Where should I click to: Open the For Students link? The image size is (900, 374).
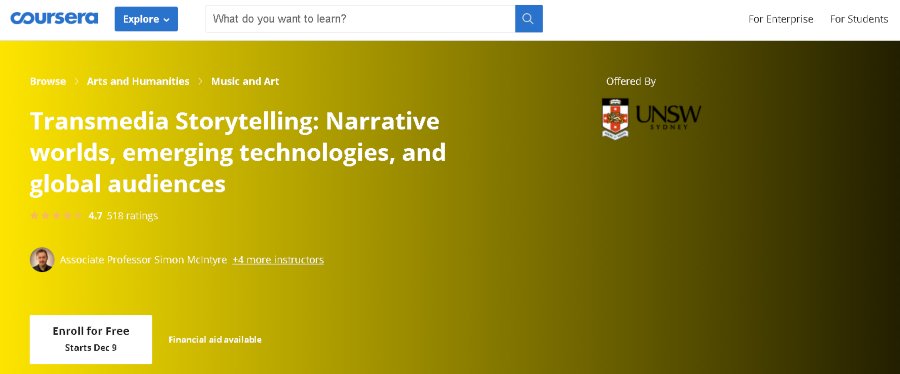859,19
